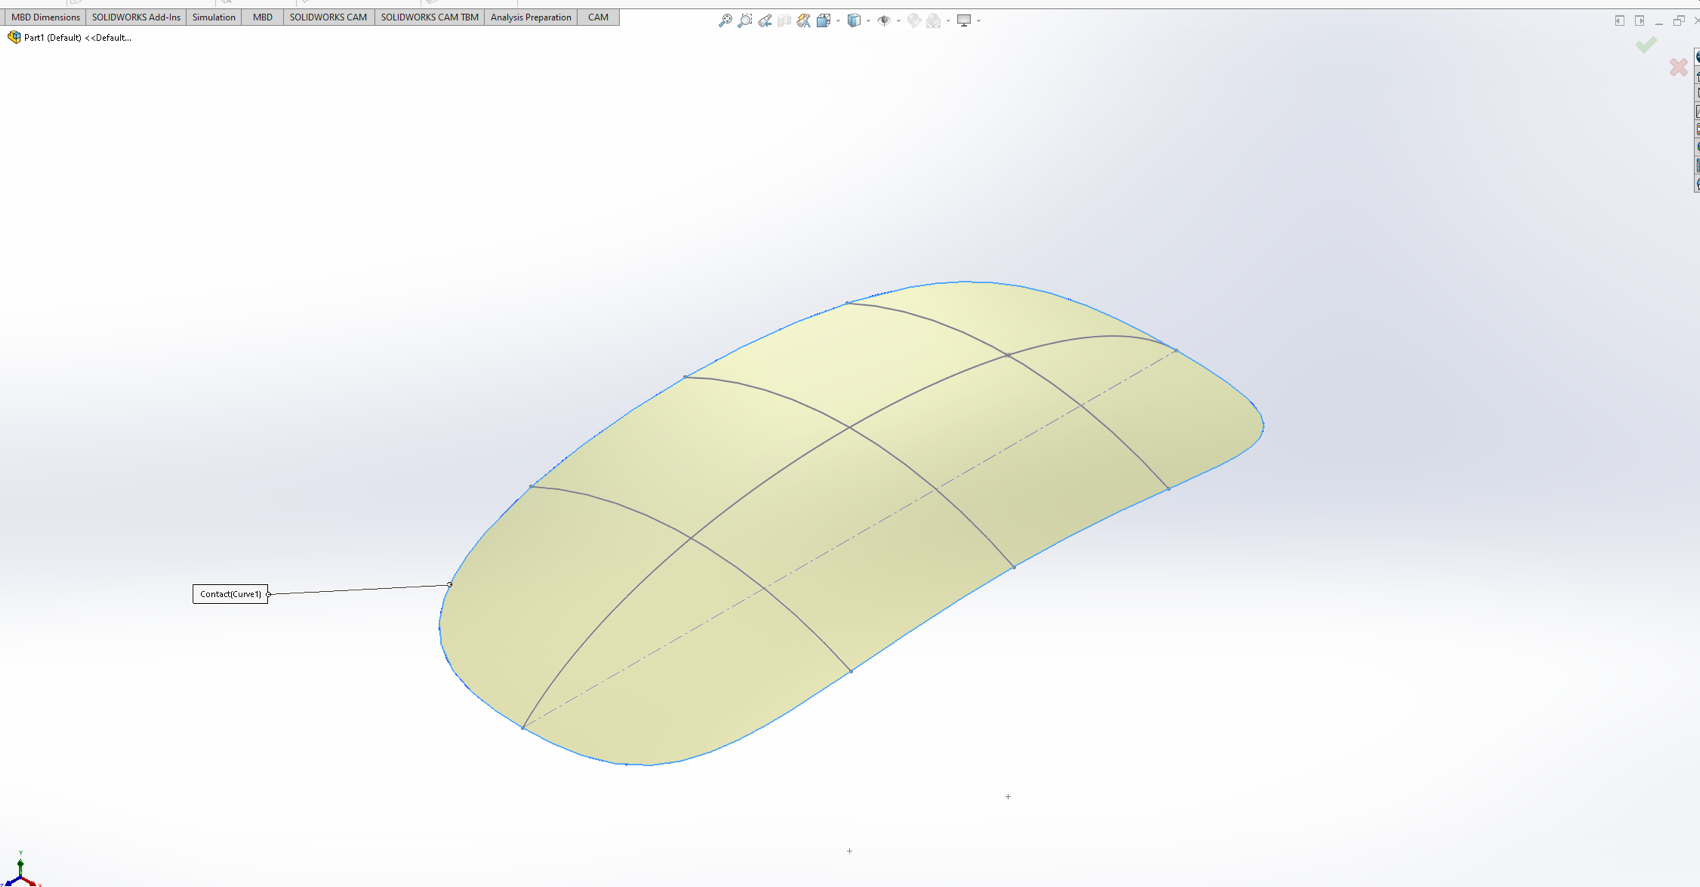
Task: Select the Contact(Curve1) callout label
Action: tap(230, 594)
